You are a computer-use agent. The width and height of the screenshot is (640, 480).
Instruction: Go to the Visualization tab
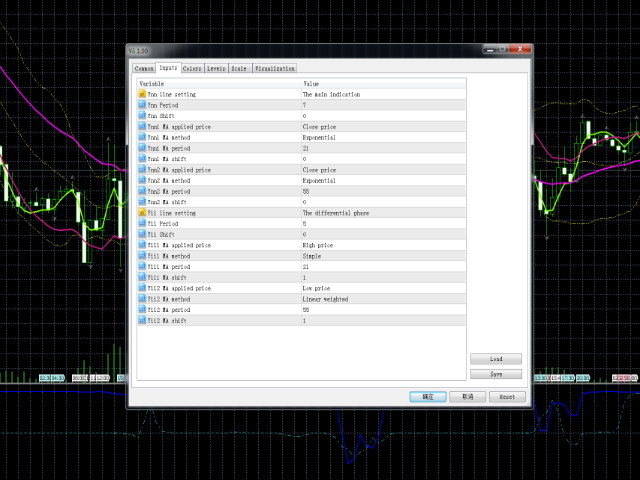tap(274, 68)
